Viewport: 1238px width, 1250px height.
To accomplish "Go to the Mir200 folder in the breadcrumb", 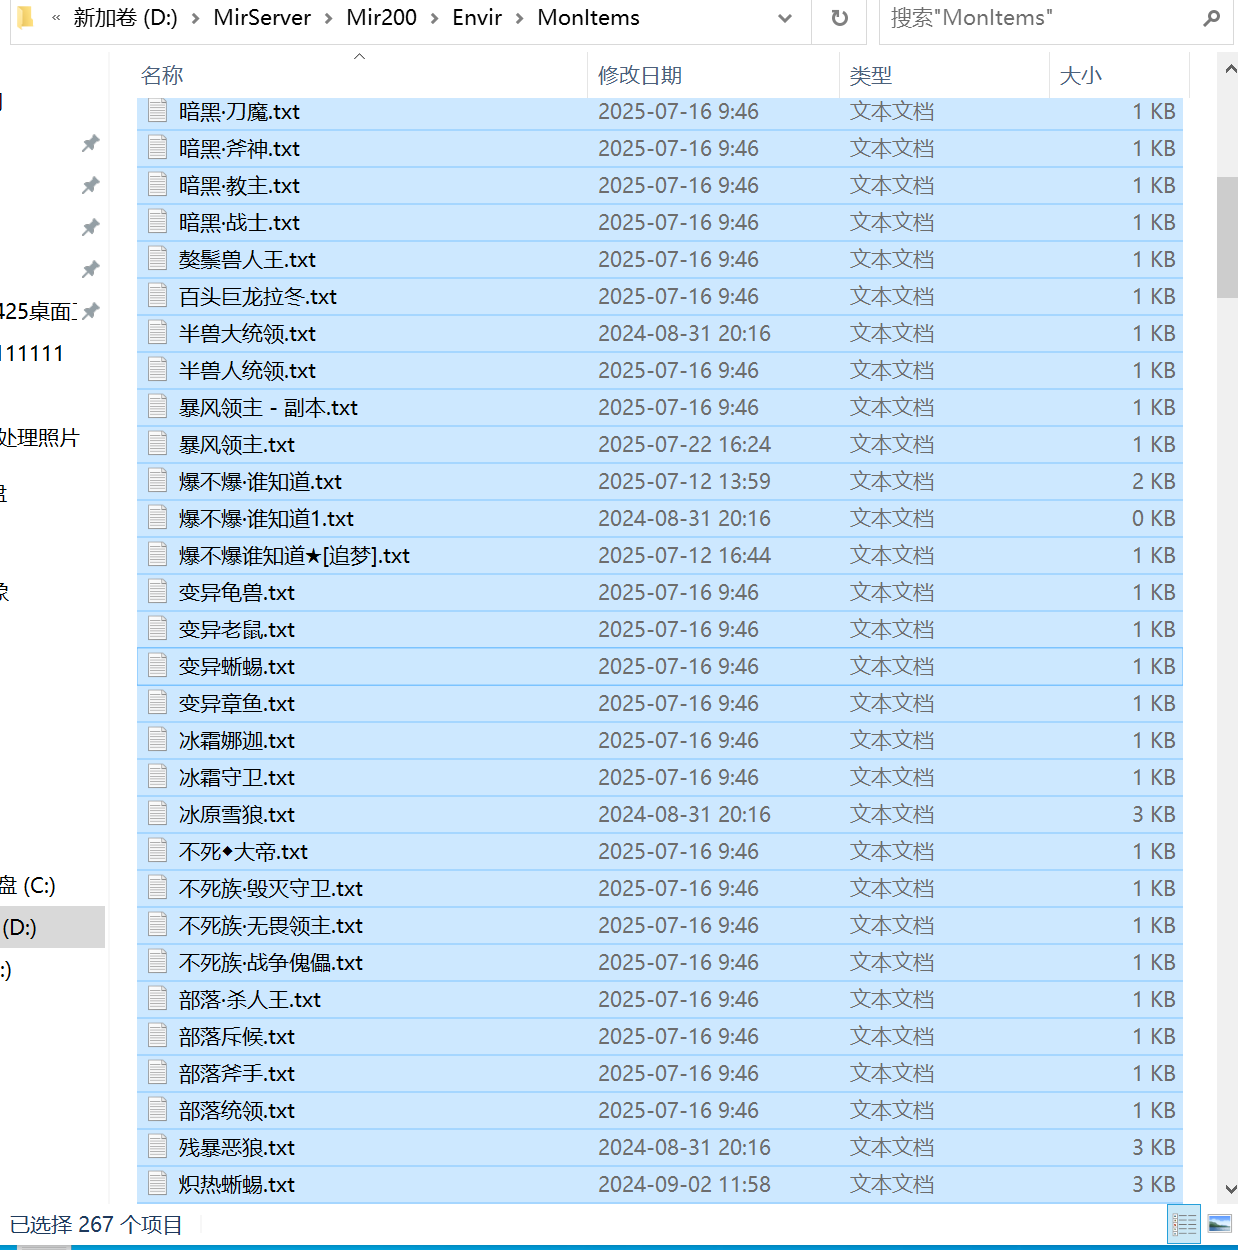I will pos(381,18).
